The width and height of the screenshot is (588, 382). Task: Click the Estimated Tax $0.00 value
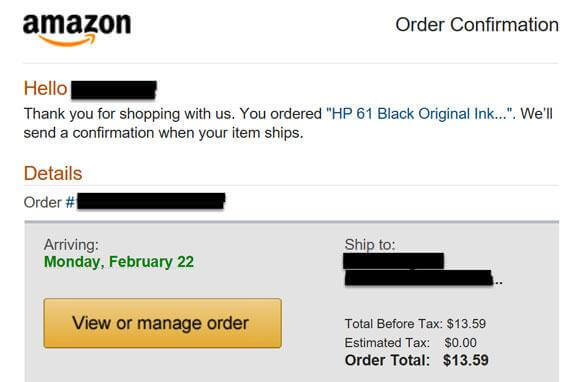[460, 343]
